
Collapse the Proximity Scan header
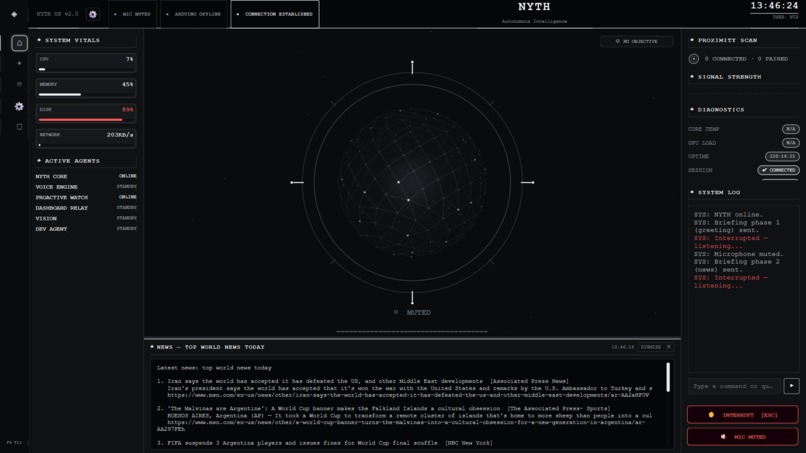(744, 40)
